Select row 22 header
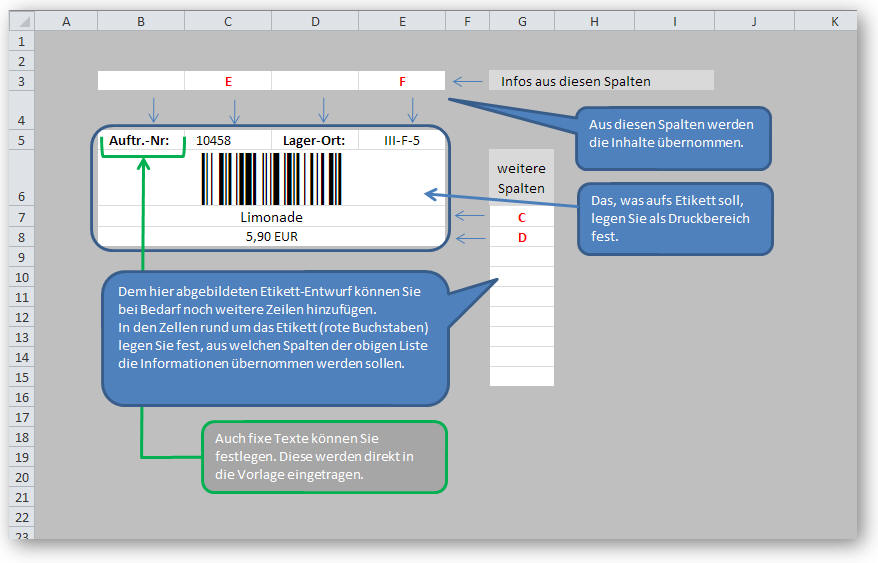The height and width of the screenshot is (563, 878). pyautogui.click(x=22, y=517)
